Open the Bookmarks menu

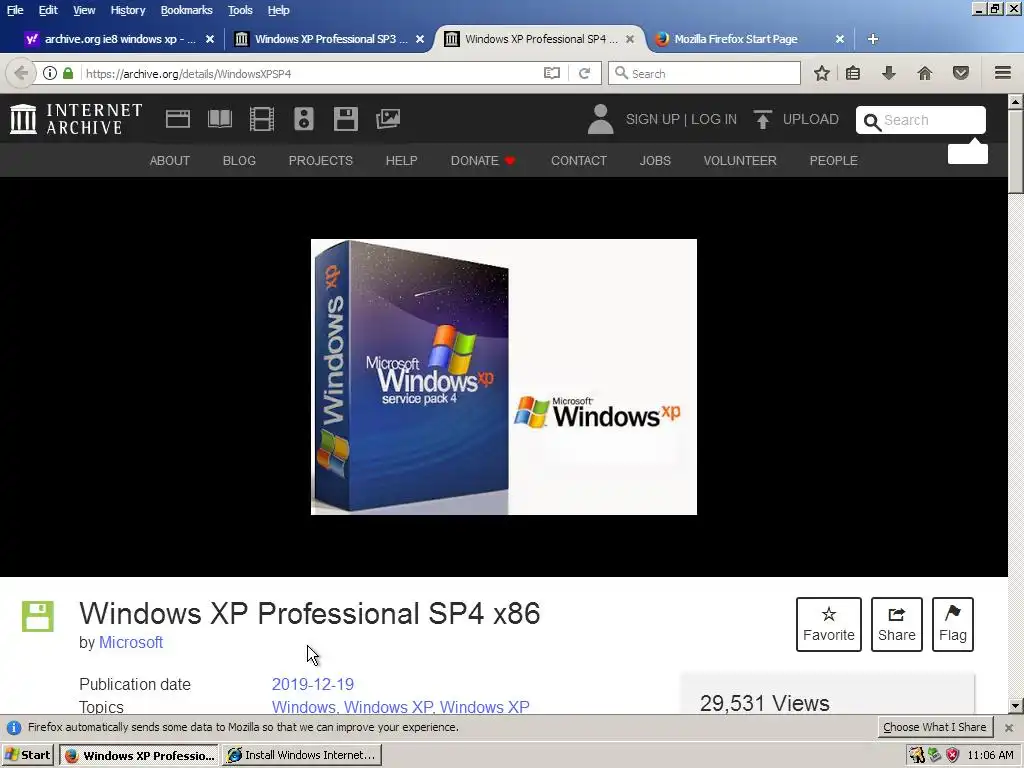pos(187,10)
